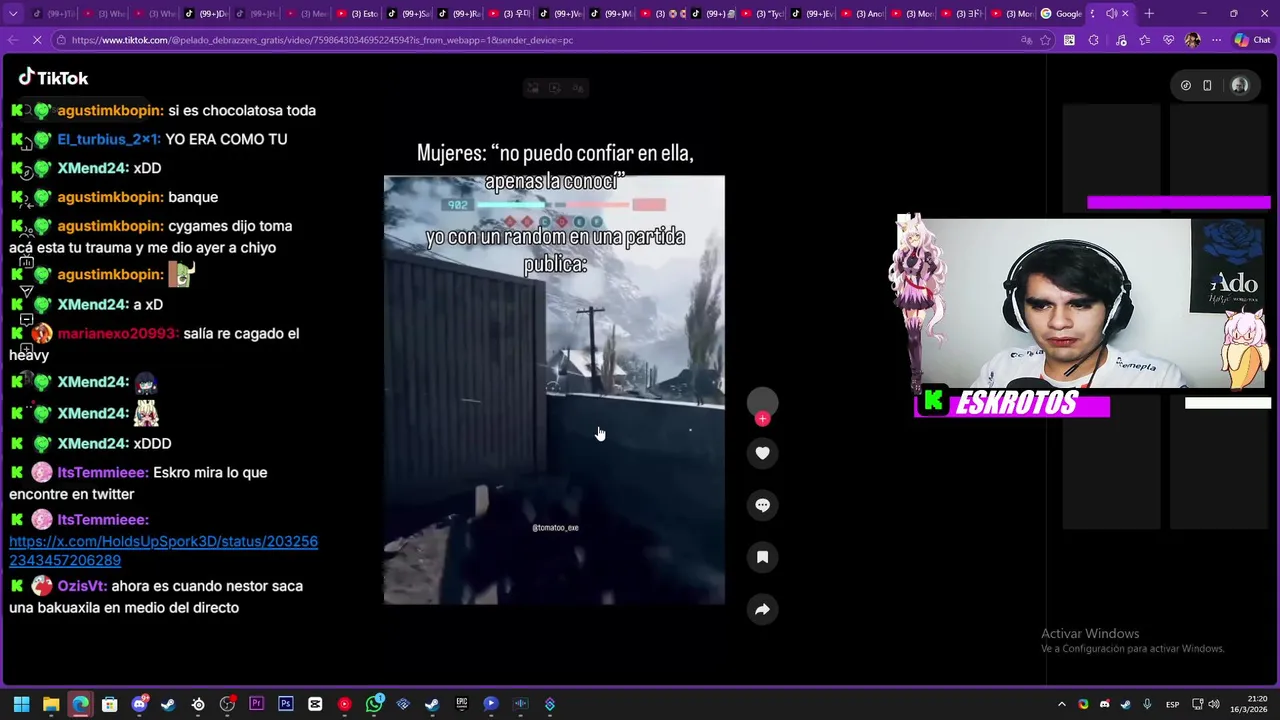Open the Windows Start menu
Viewport: 1280px width, 720px height.
pos(21,704)
